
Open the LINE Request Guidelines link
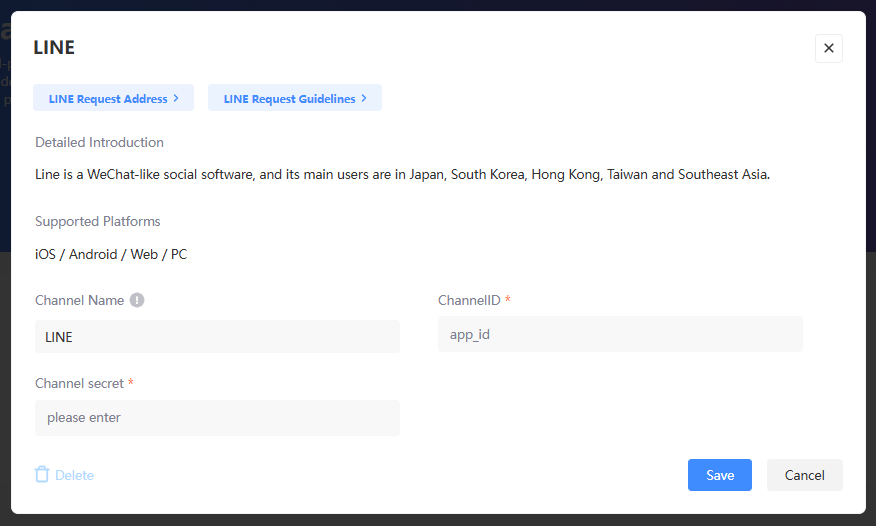click(289, 99)
